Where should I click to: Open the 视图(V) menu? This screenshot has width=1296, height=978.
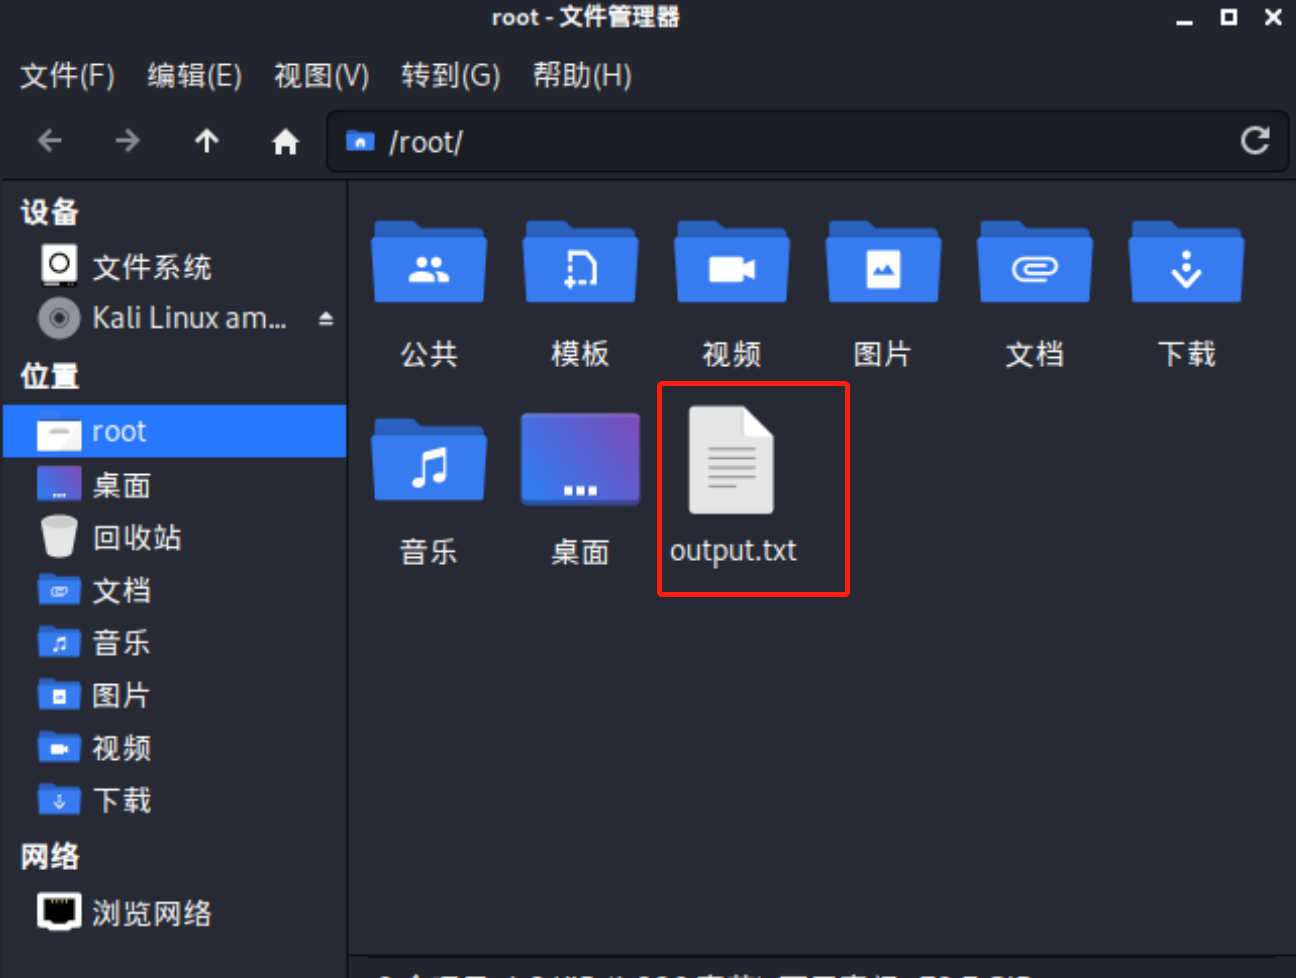(x=320, y=75)
